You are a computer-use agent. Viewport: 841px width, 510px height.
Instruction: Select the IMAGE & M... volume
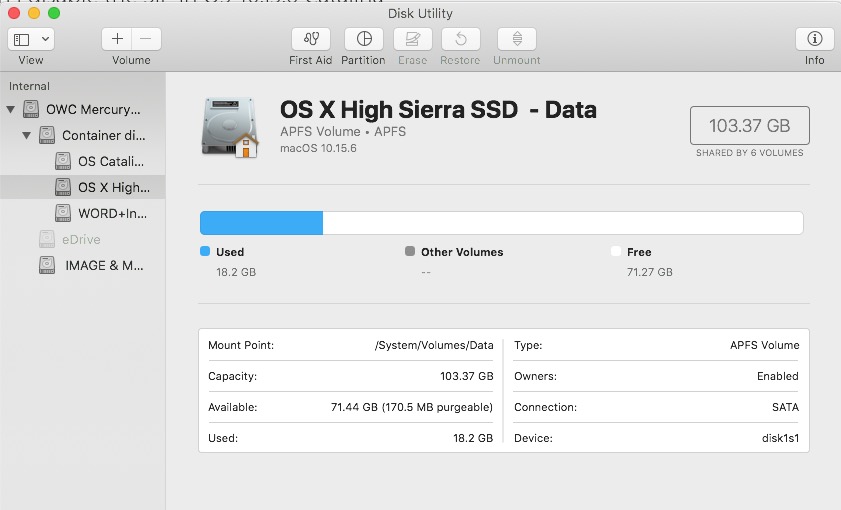(x=83, y=265)
